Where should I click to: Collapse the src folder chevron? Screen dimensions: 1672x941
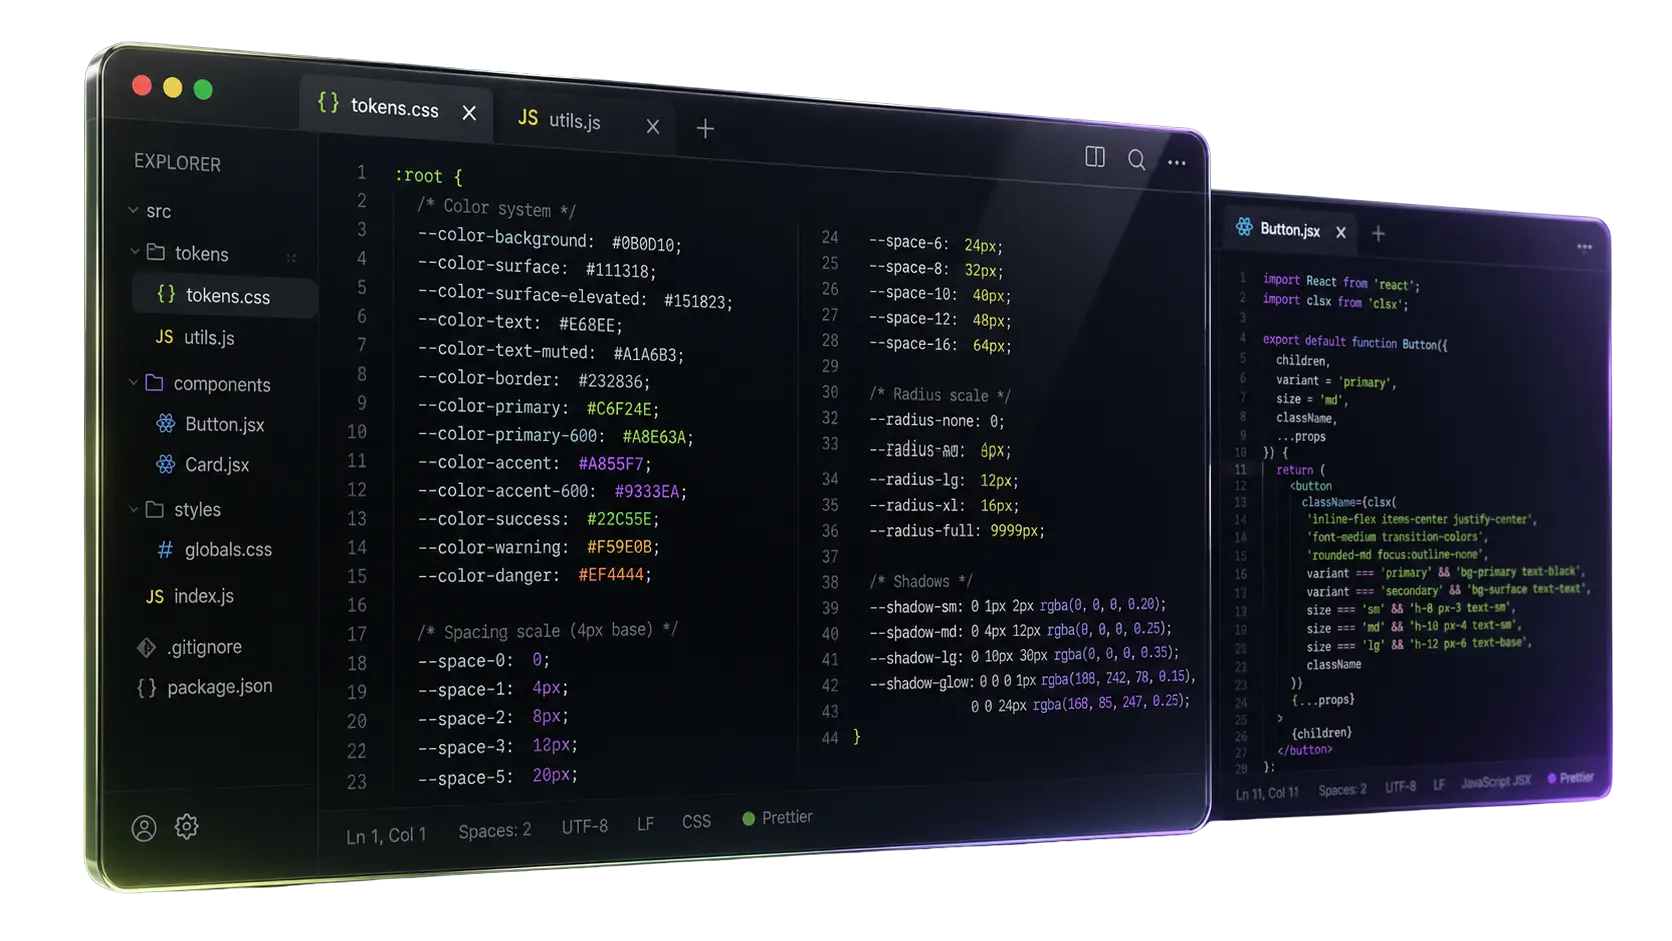click(133, 210)
